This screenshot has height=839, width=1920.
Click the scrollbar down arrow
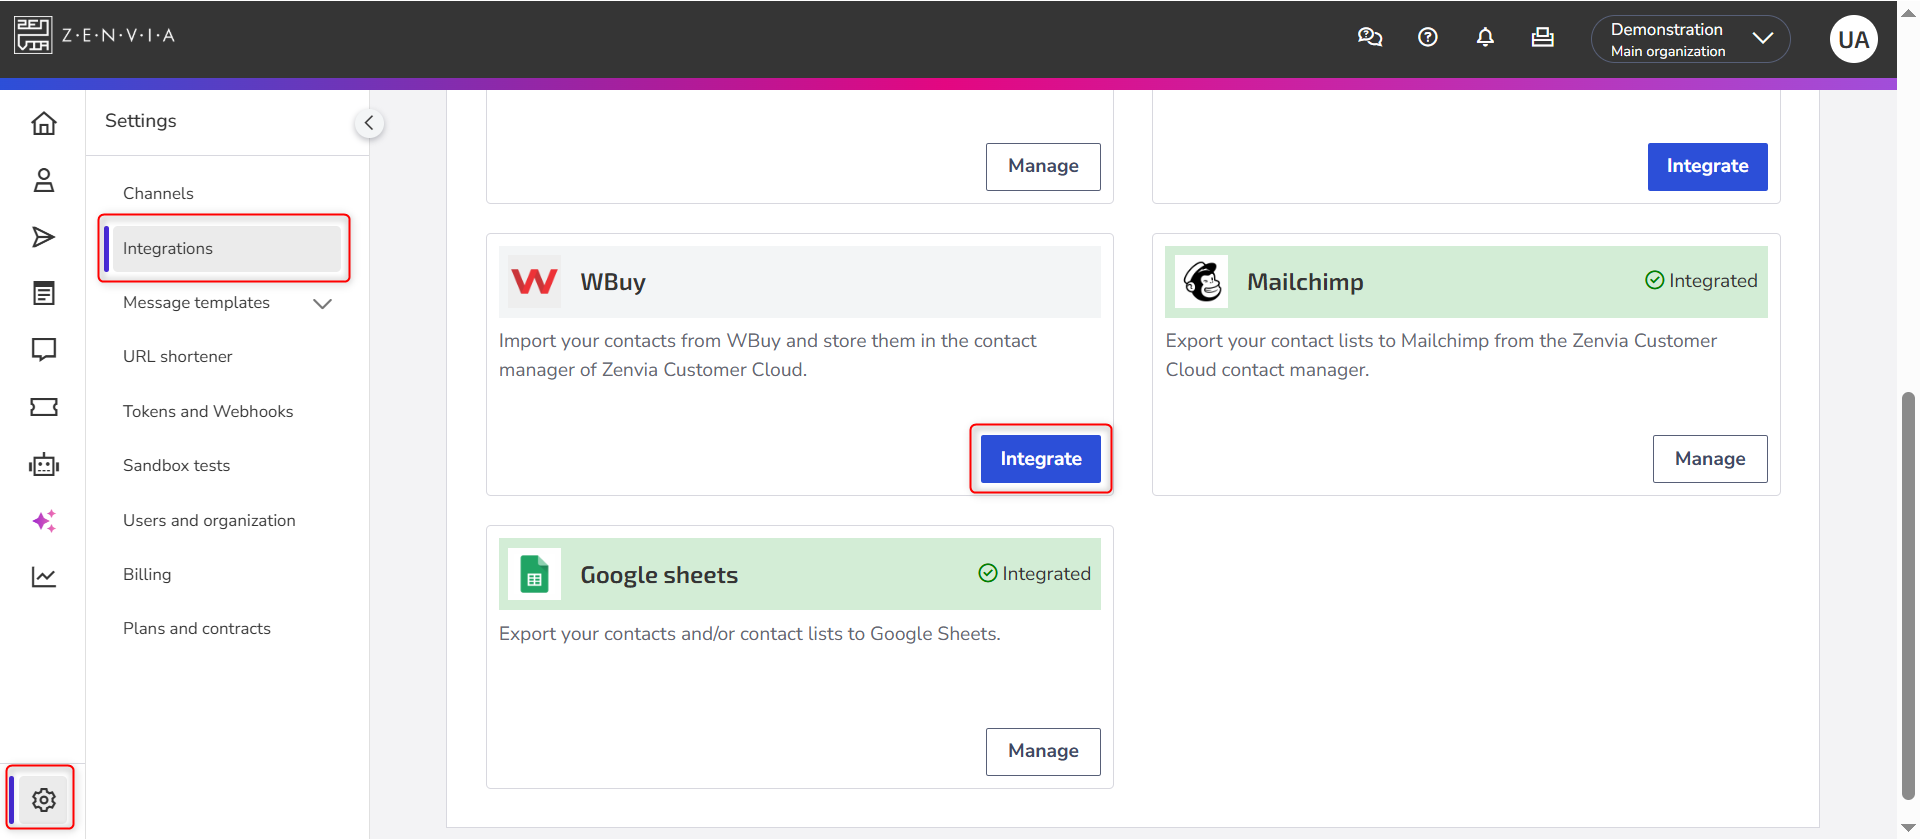coord(1908,828)
